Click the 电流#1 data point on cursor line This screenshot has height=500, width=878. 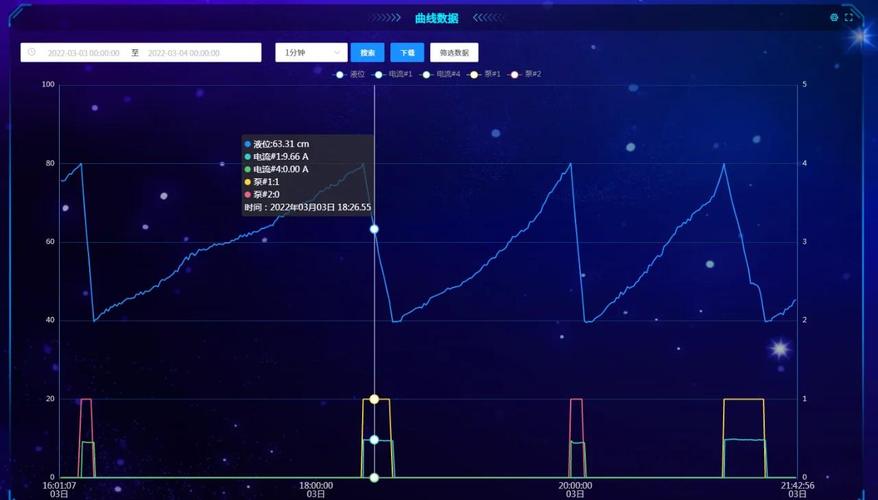374,440
